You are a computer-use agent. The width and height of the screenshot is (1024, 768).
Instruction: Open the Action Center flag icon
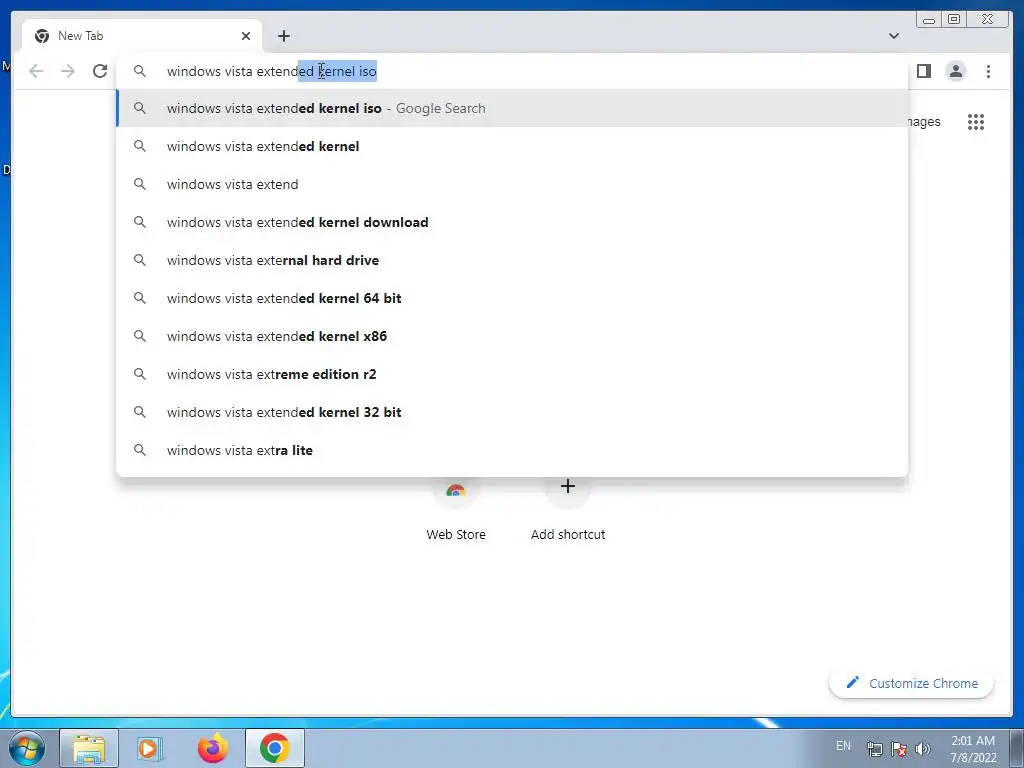click(x=899, y=749)
